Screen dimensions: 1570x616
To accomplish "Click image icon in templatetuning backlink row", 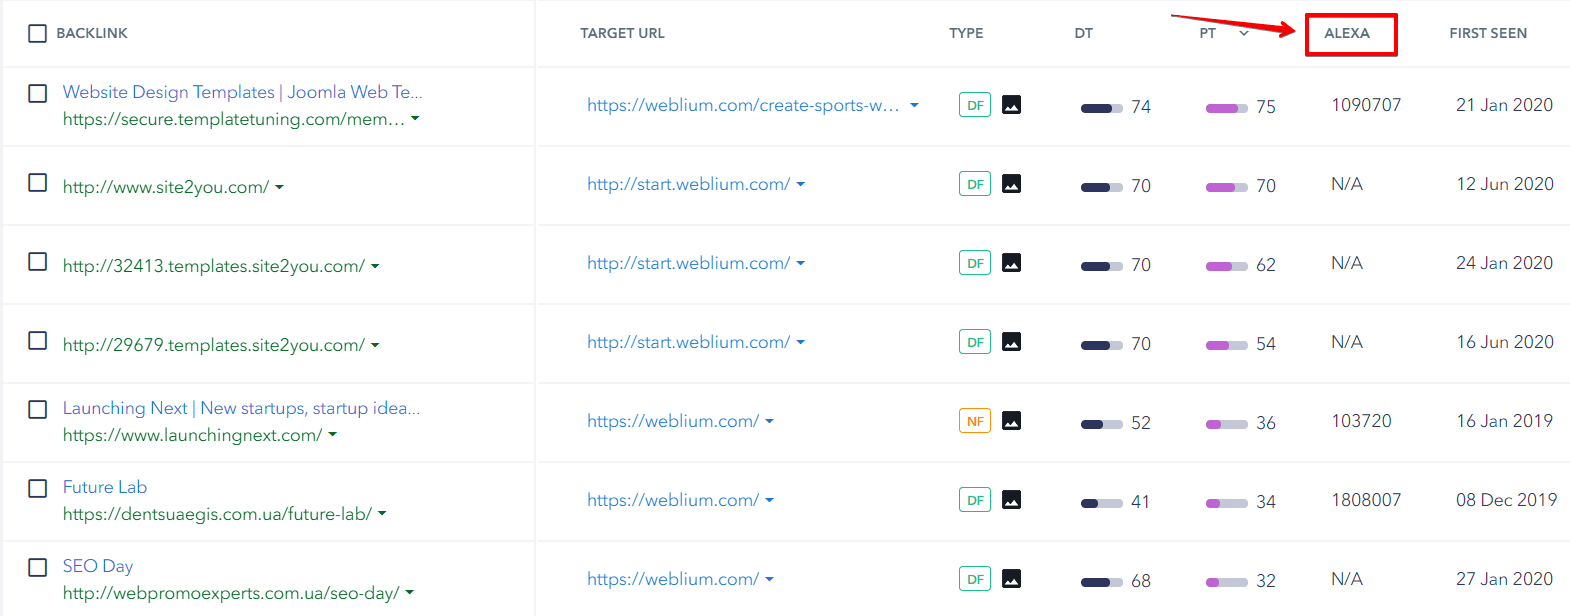I will [x=1011, y=105].
